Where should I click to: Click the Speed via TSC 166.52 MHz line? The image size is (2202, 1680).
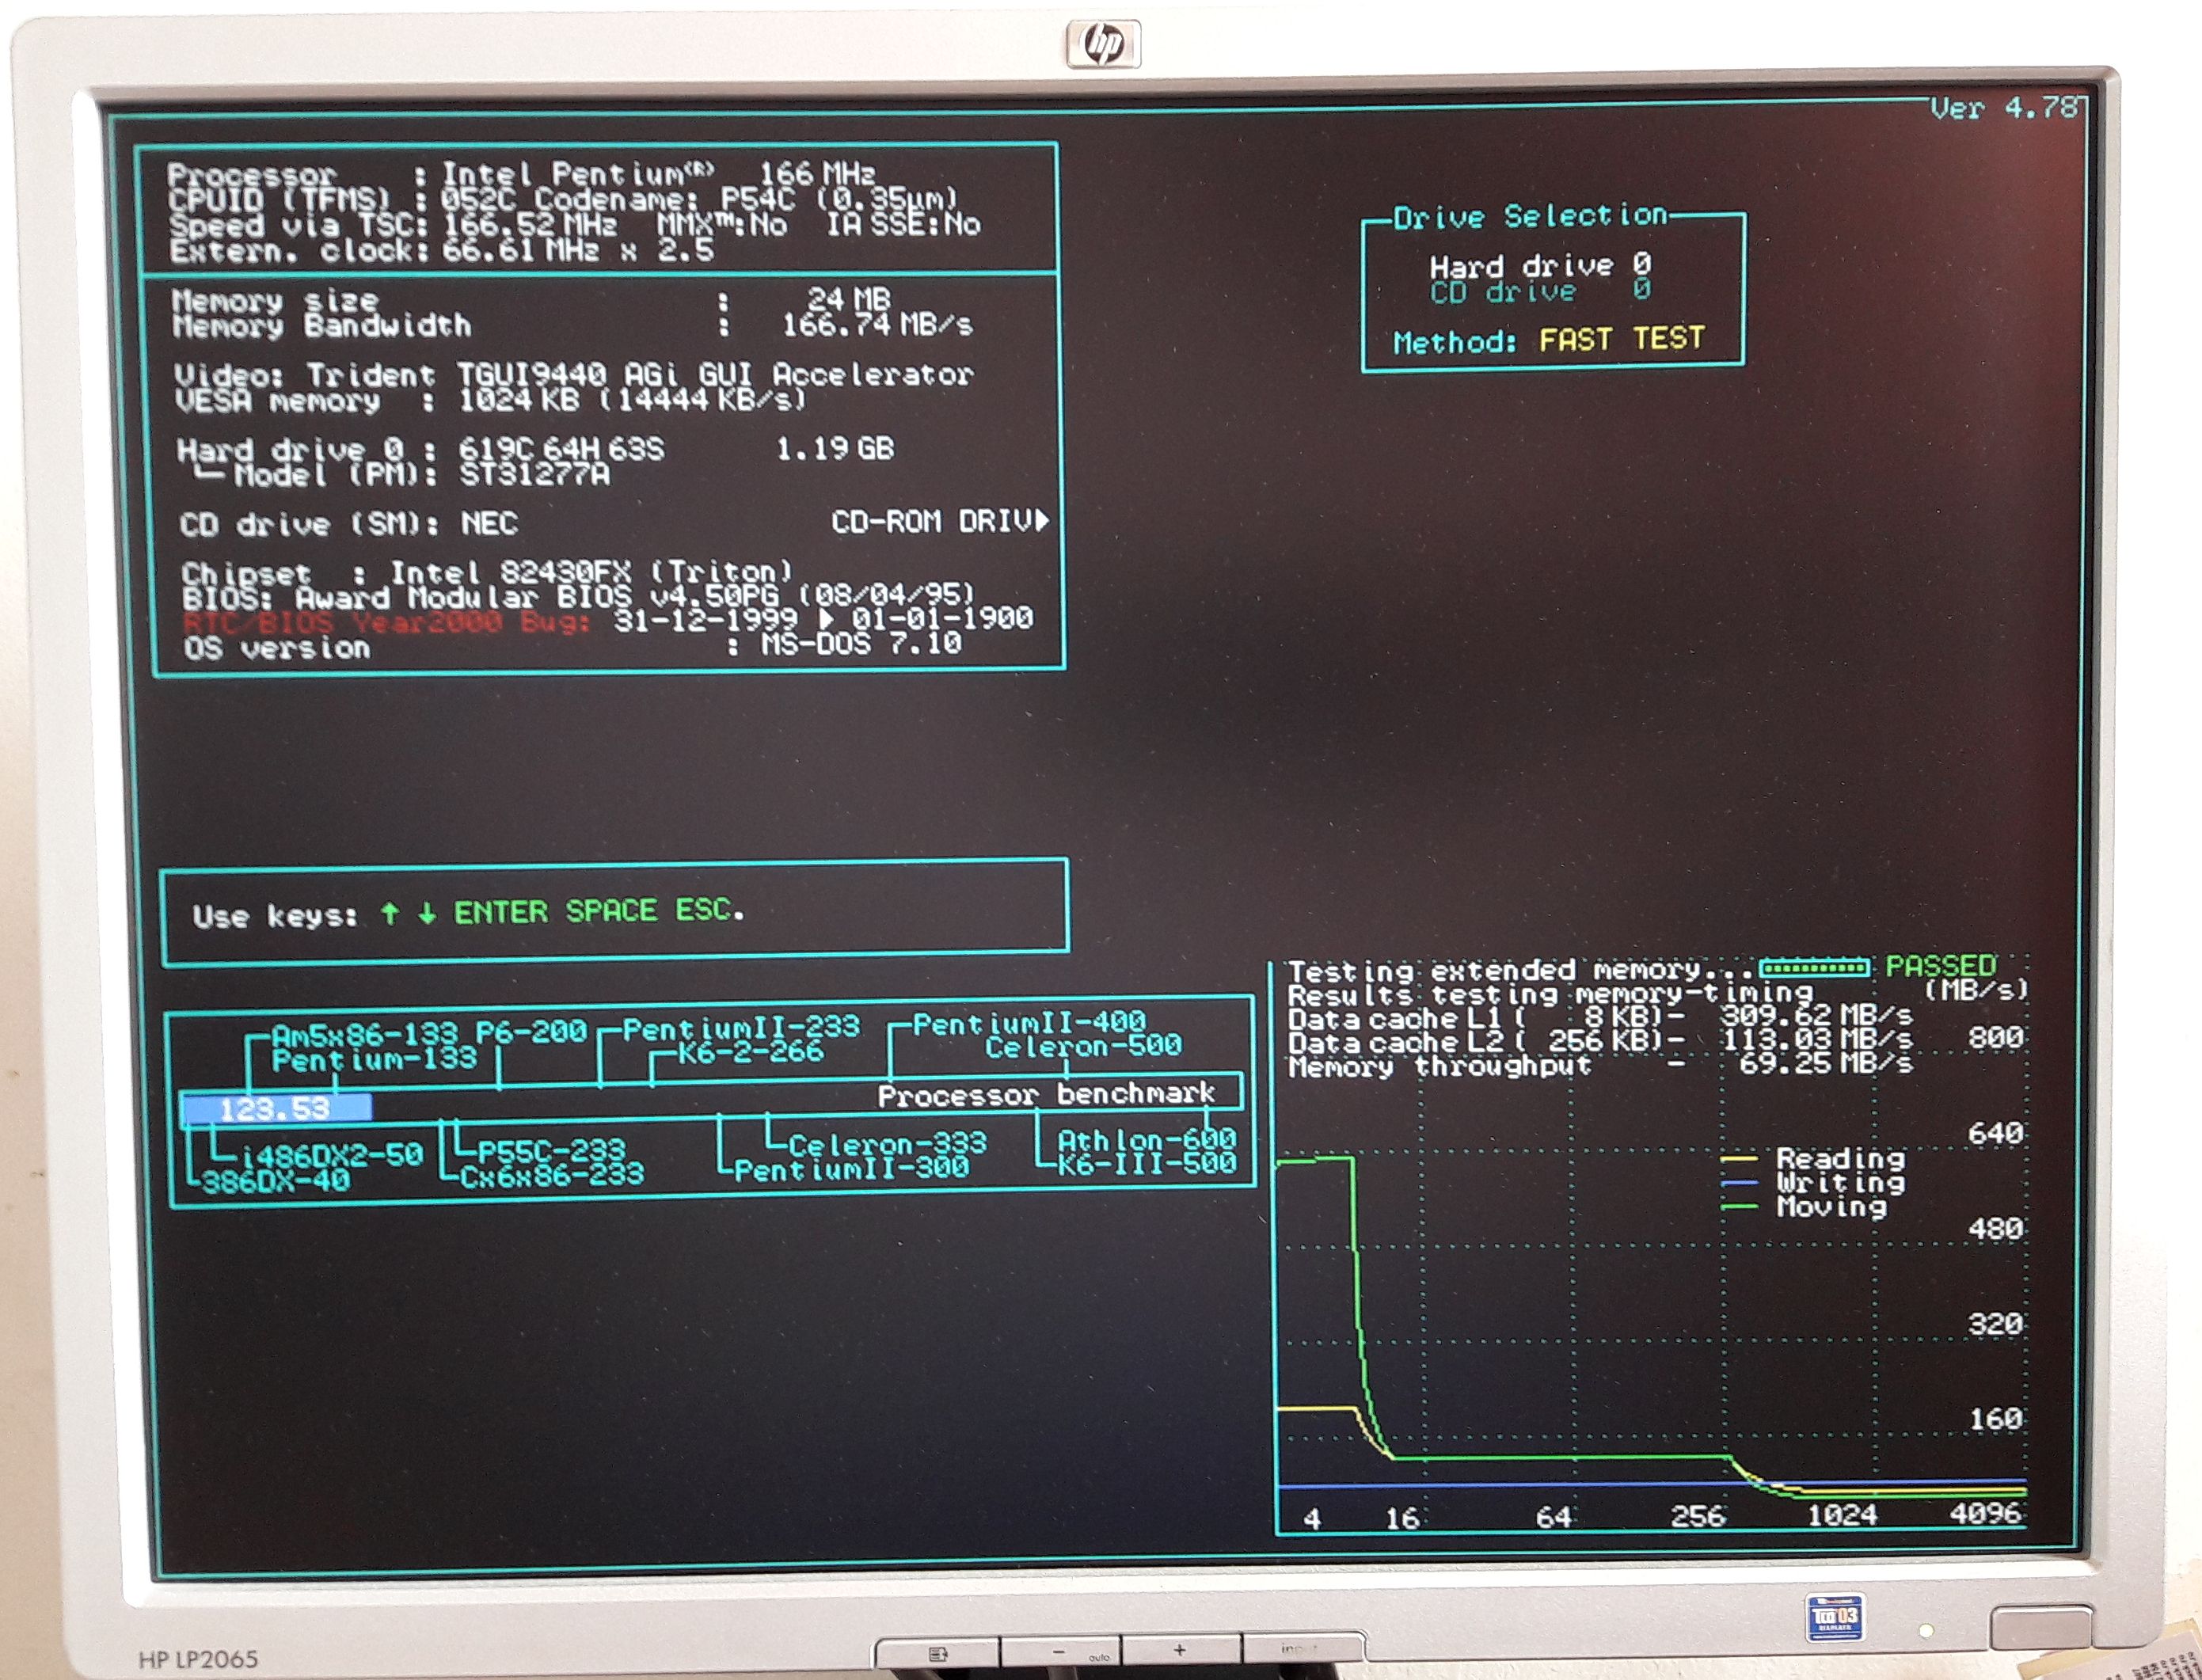[575, 224]
